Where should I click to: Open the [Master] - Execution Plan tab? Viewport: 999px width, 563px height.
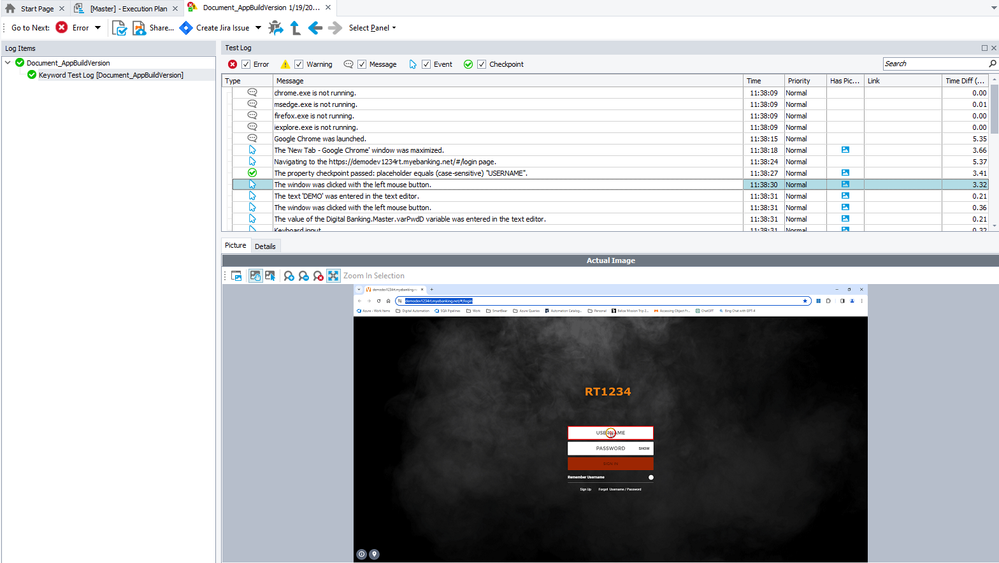(x=123, y=8)
